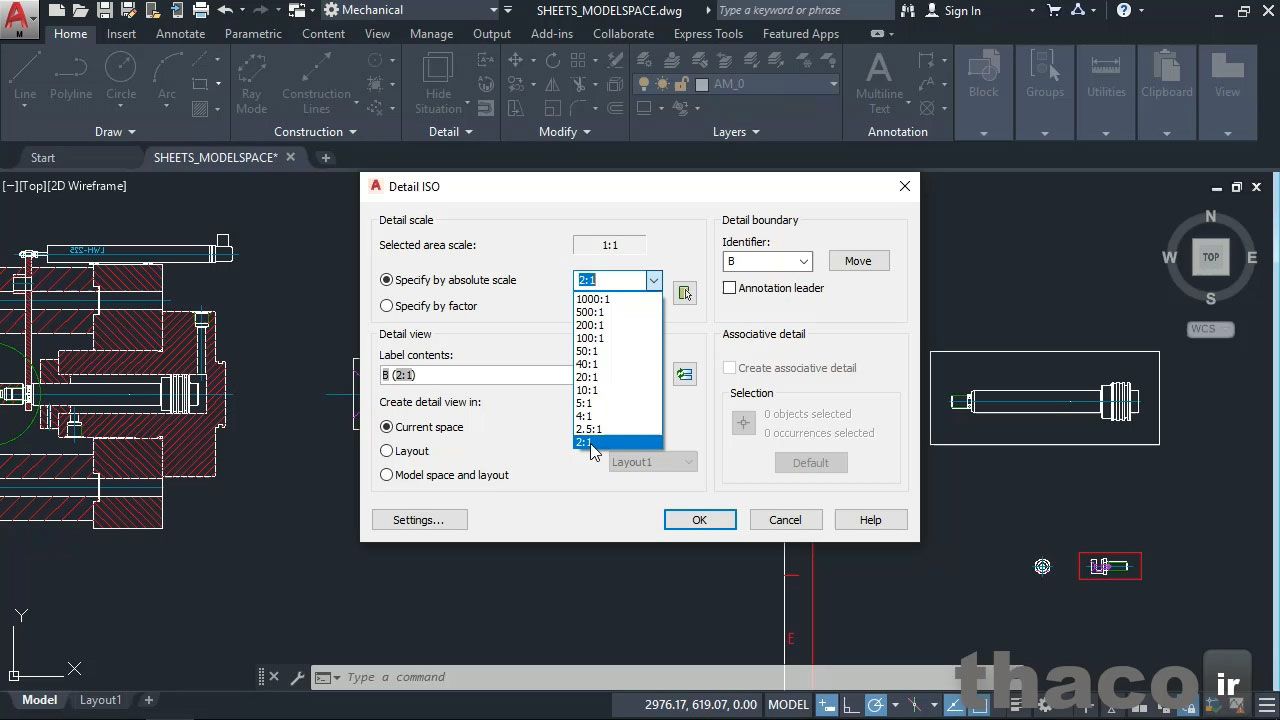The width and height of the screenshot is (1280, 720).
Task: Toggle dynamic input in status bar
Action: [826, 705]
